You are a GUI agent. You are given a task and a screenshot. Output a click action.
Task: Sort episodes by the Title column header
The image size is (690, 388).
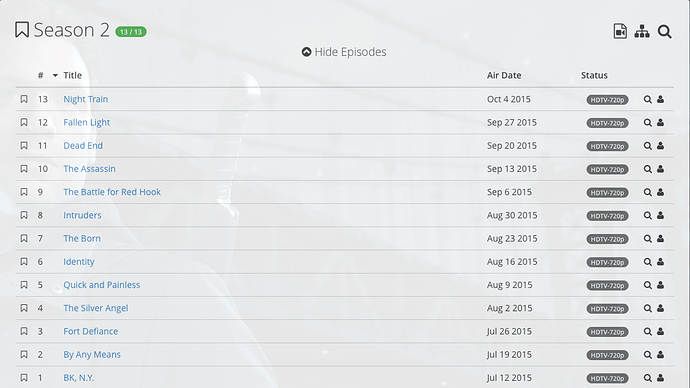pos(72,75)
